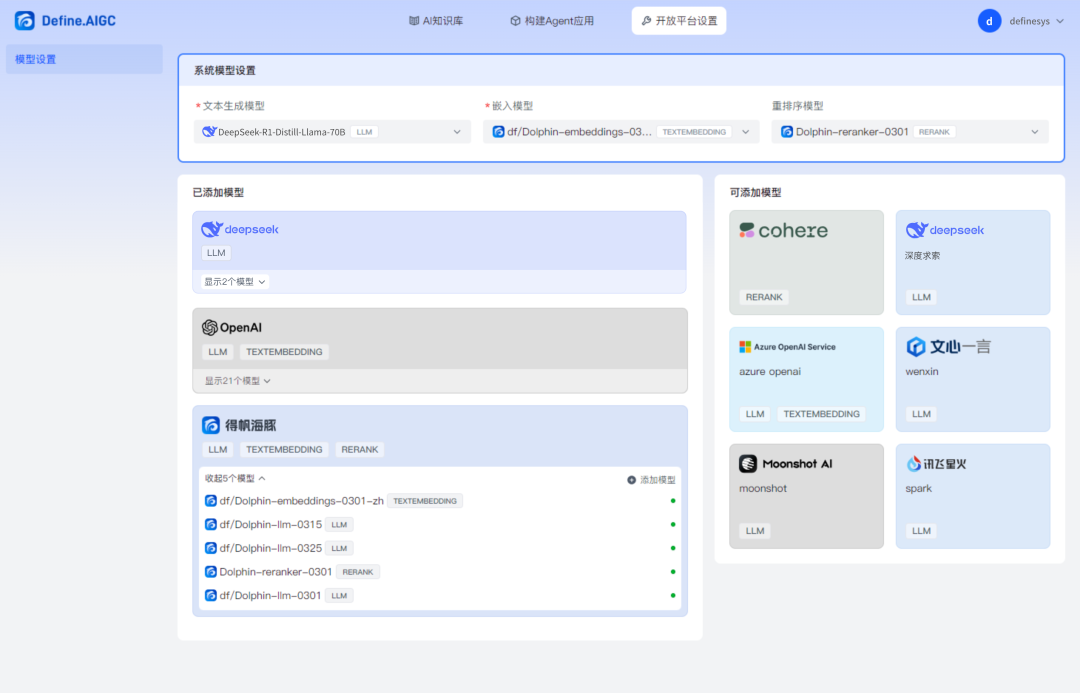Screen dimensions: 1080x693
Task: Open the definesys account menu chevron
Action: click(x=1060, y=21)
